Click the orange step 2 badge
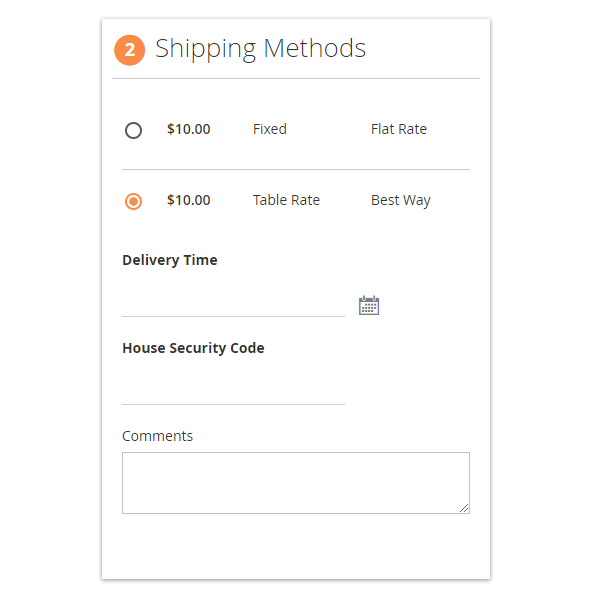This screenshot has width=600, height=600. point(130,49)
